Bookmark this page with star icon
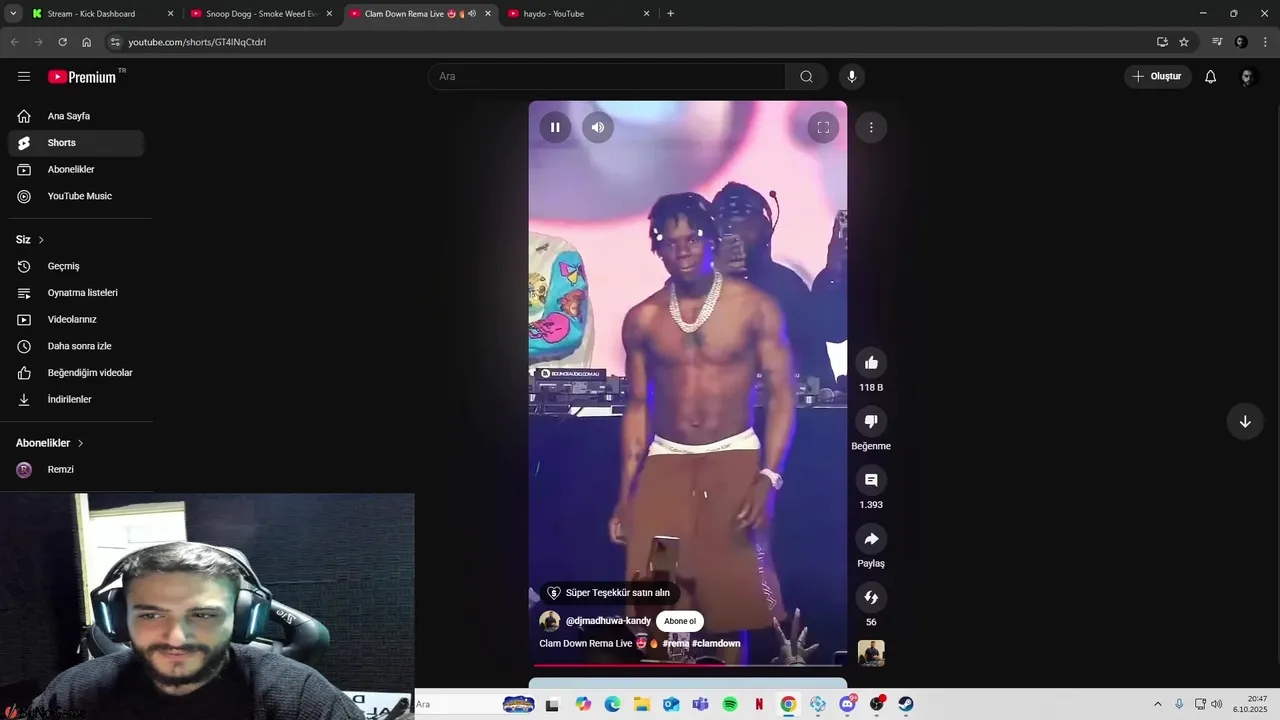The width and height of the screenshot is (1280, 720). [x=1184, y=42]
